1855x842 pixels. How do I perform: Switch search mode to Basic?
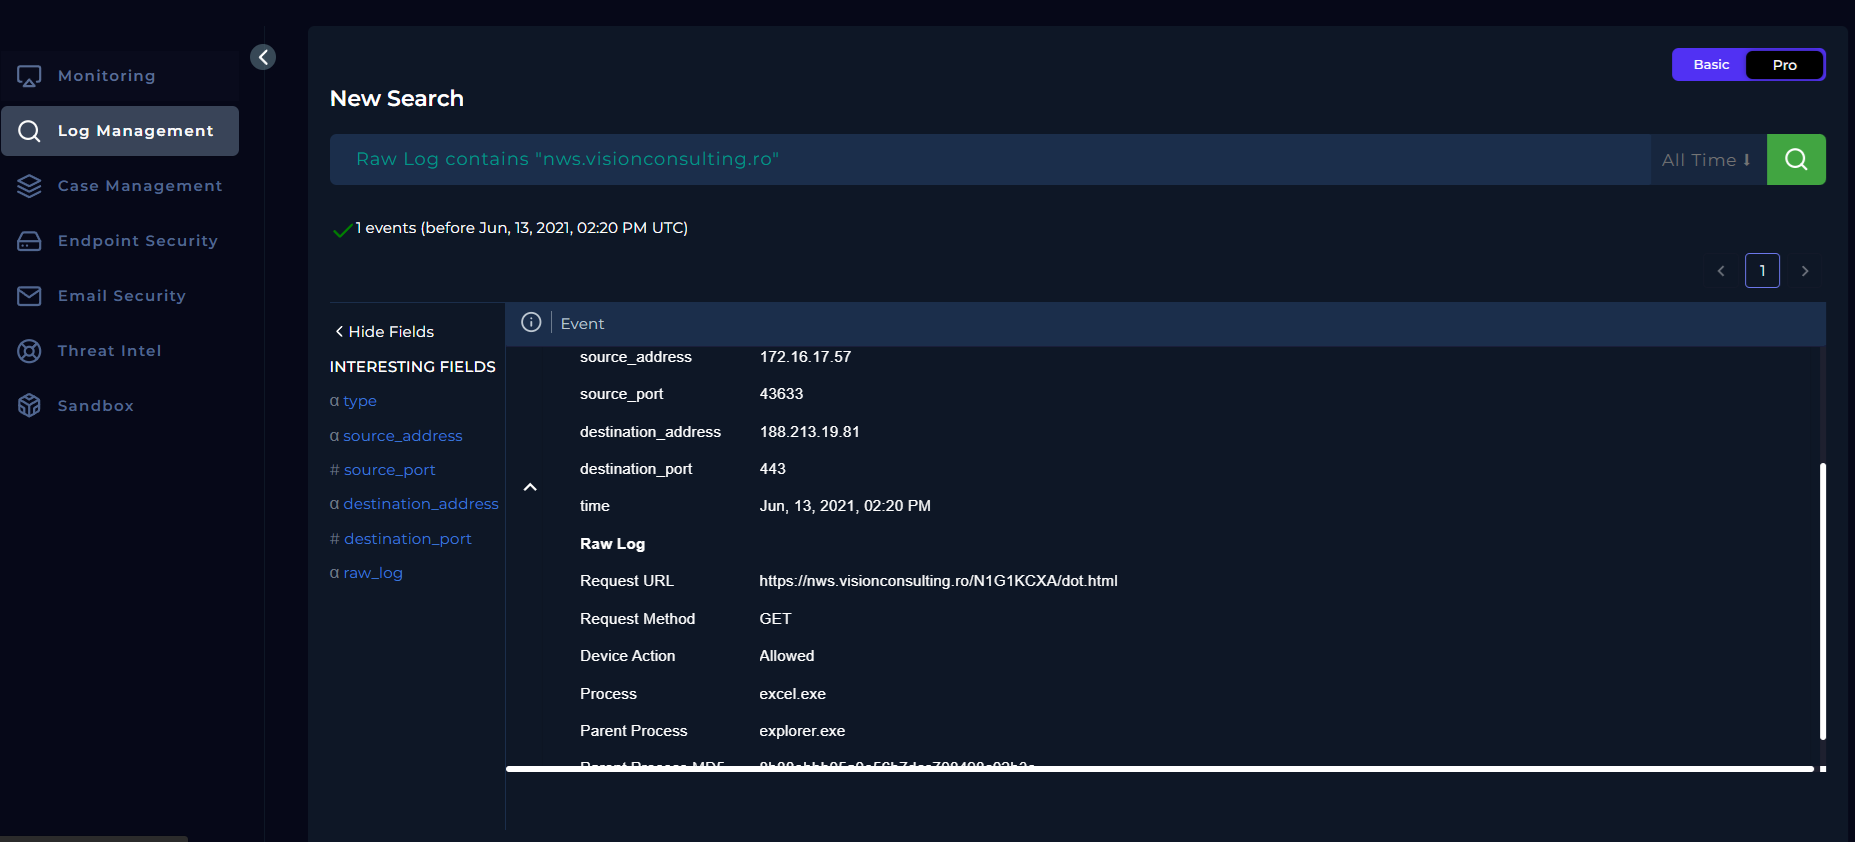tap(1710, 65)
